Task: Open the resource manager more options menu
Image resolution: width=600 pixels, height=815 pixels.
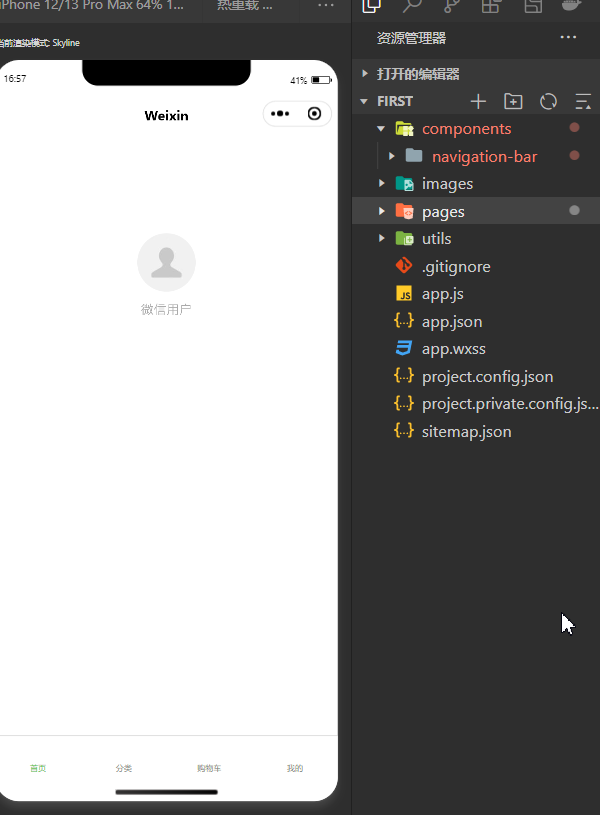Action: tap(568, 37)
